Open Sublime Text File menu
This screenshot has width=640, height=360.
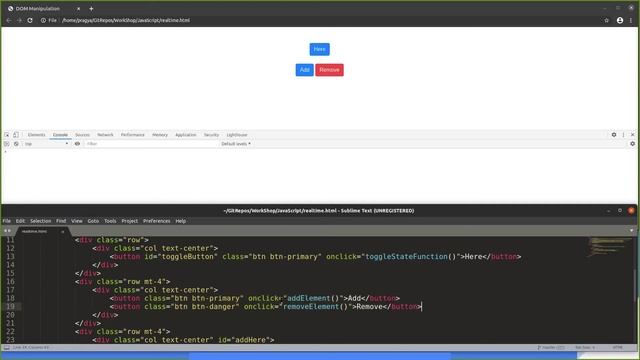tap(7, 221)
